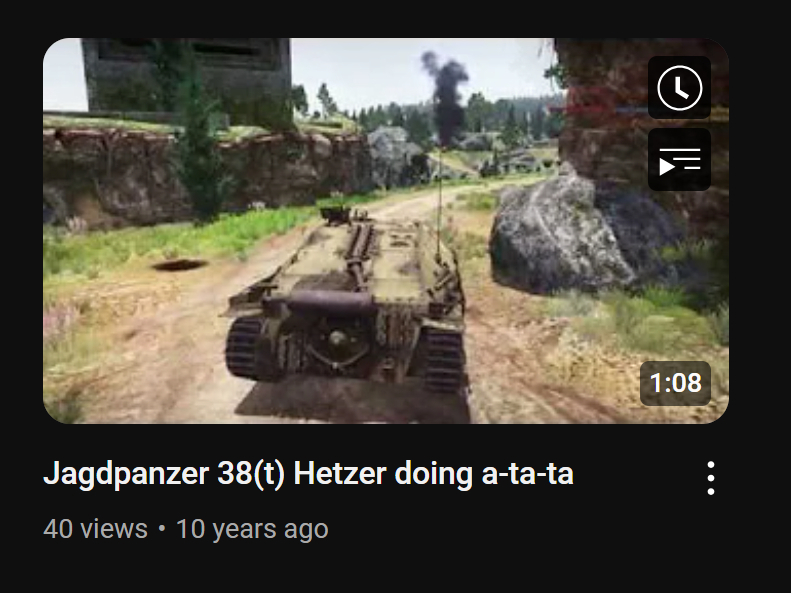Screen dimensions: 791x593
Task: Add the video to queue
Action: (x=679, y=159)
